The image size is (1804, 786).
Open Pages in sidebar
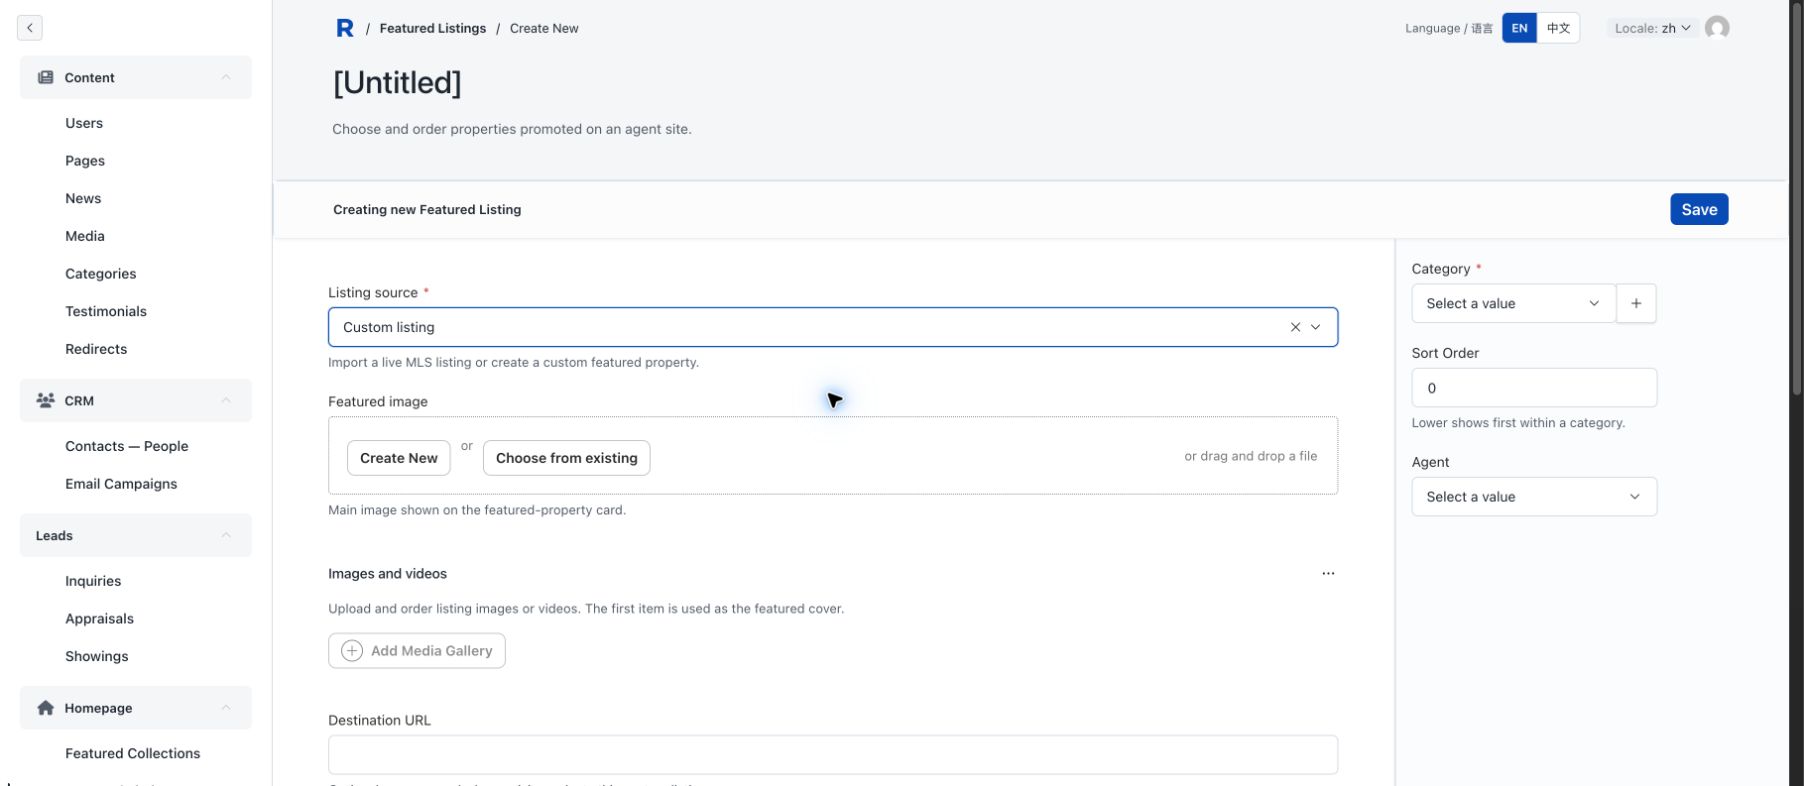(x=85, y=161)
